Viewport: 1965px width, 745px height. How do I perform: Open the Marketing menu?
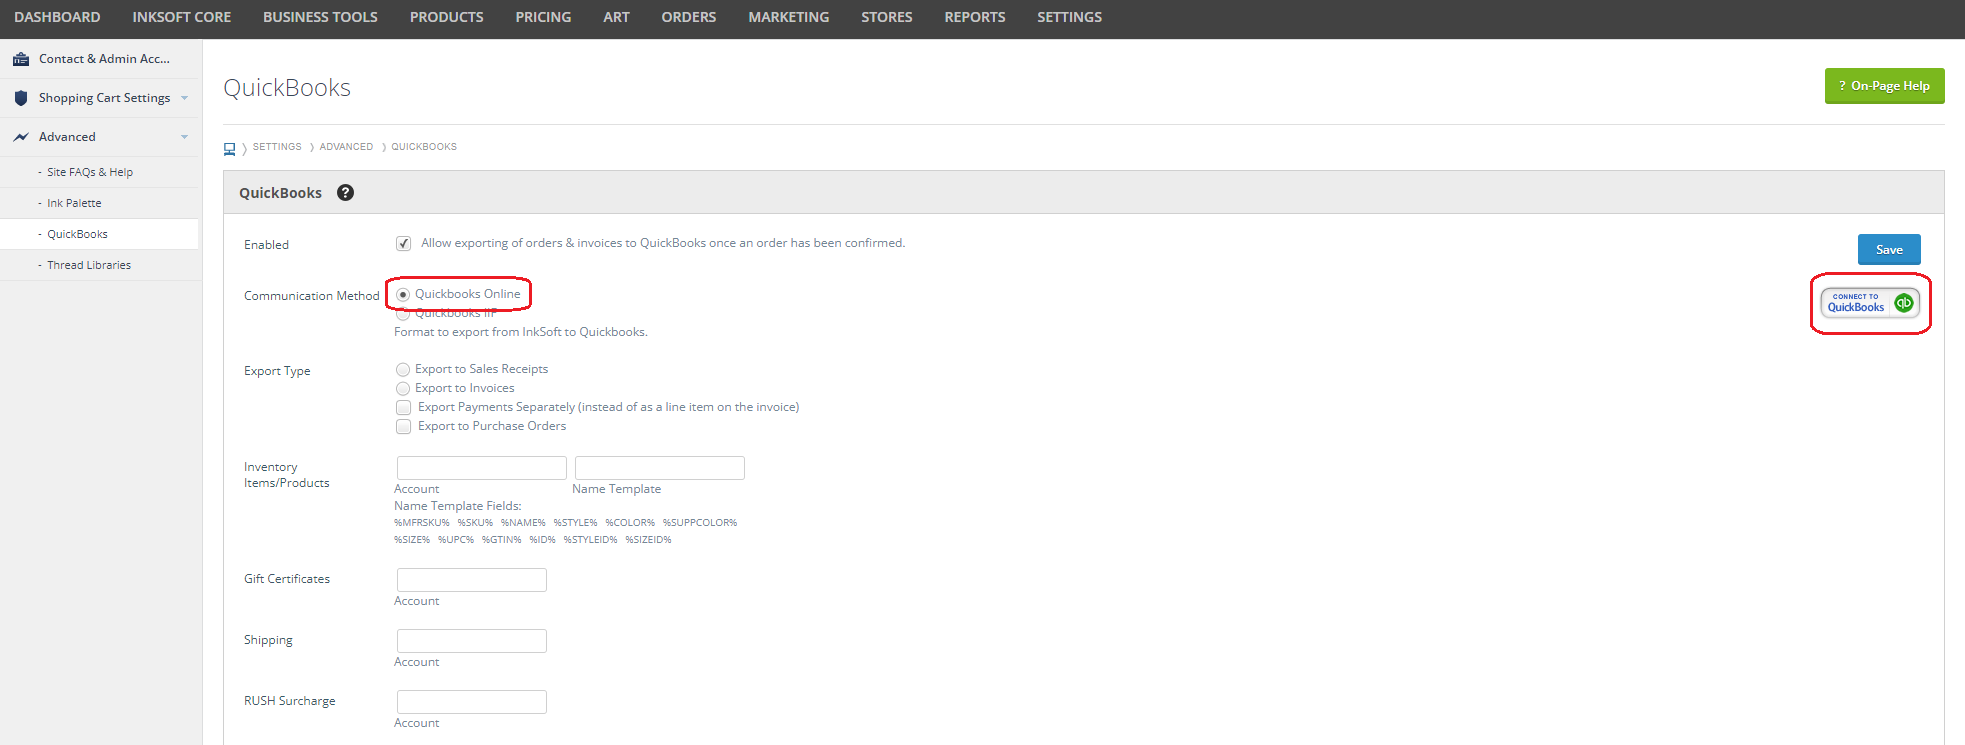[789, 17]
